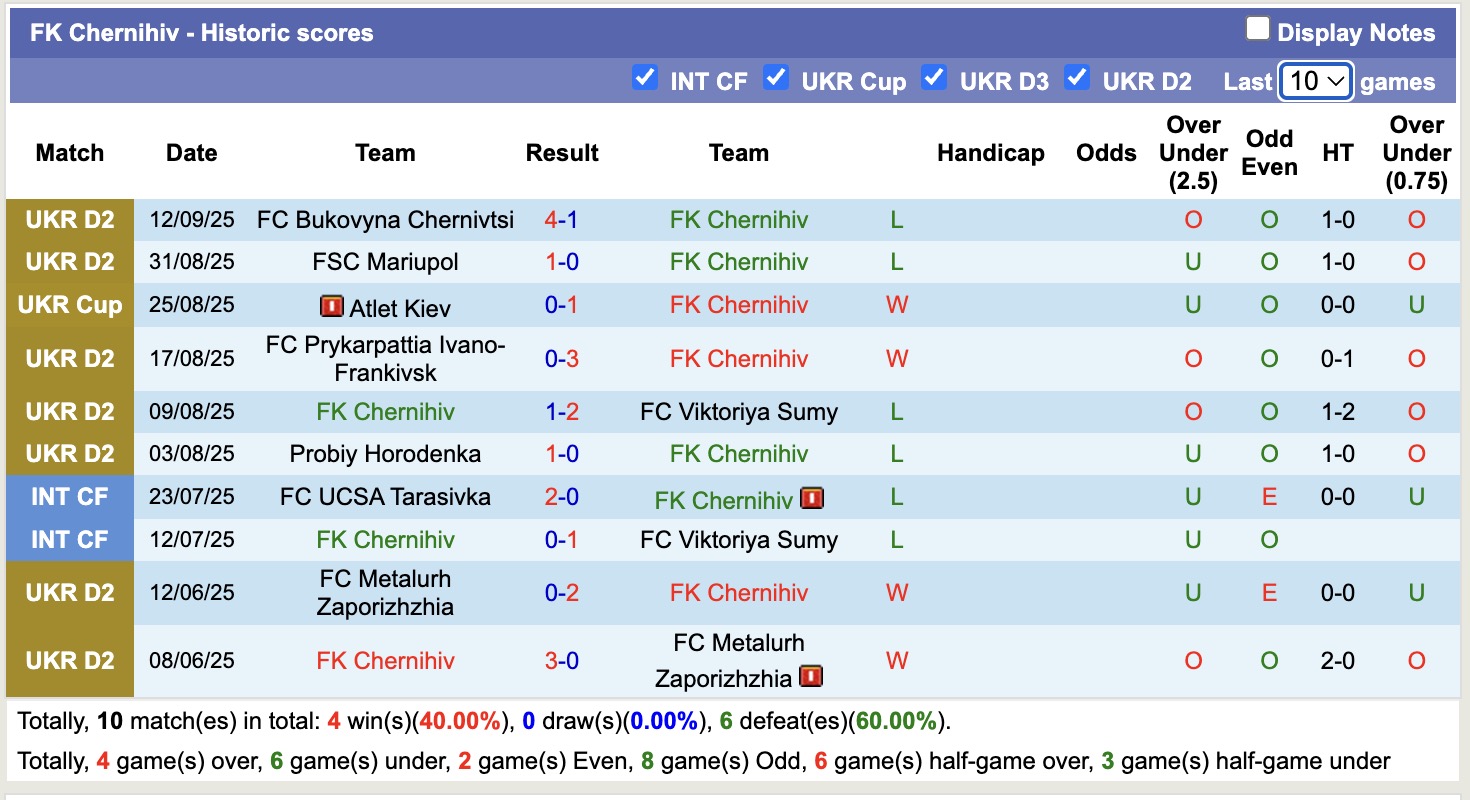This screenshot has width=1470, height=800.
Task: Click the FSC Mariupol team name
Action: click(385, 262)
